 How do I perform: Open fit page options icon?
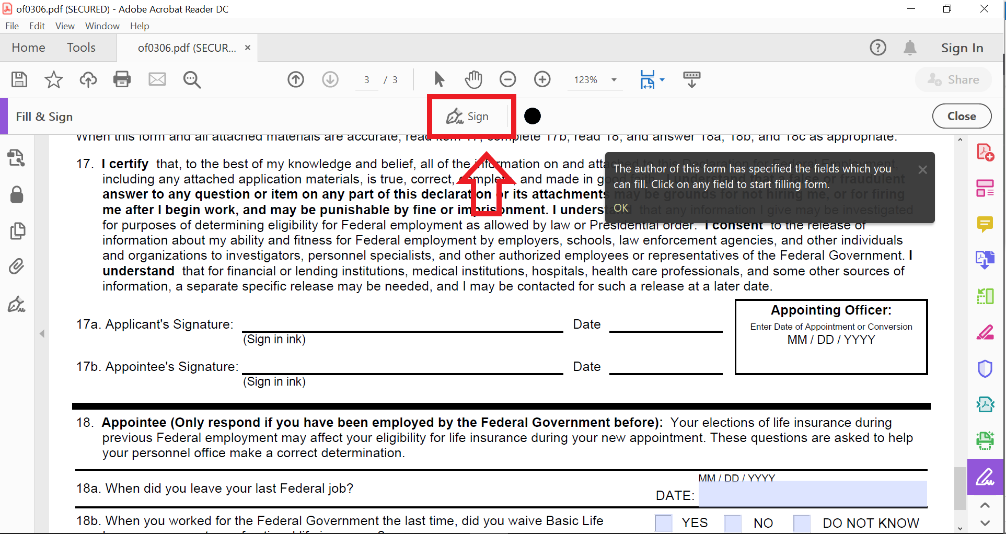click(647, 80)
